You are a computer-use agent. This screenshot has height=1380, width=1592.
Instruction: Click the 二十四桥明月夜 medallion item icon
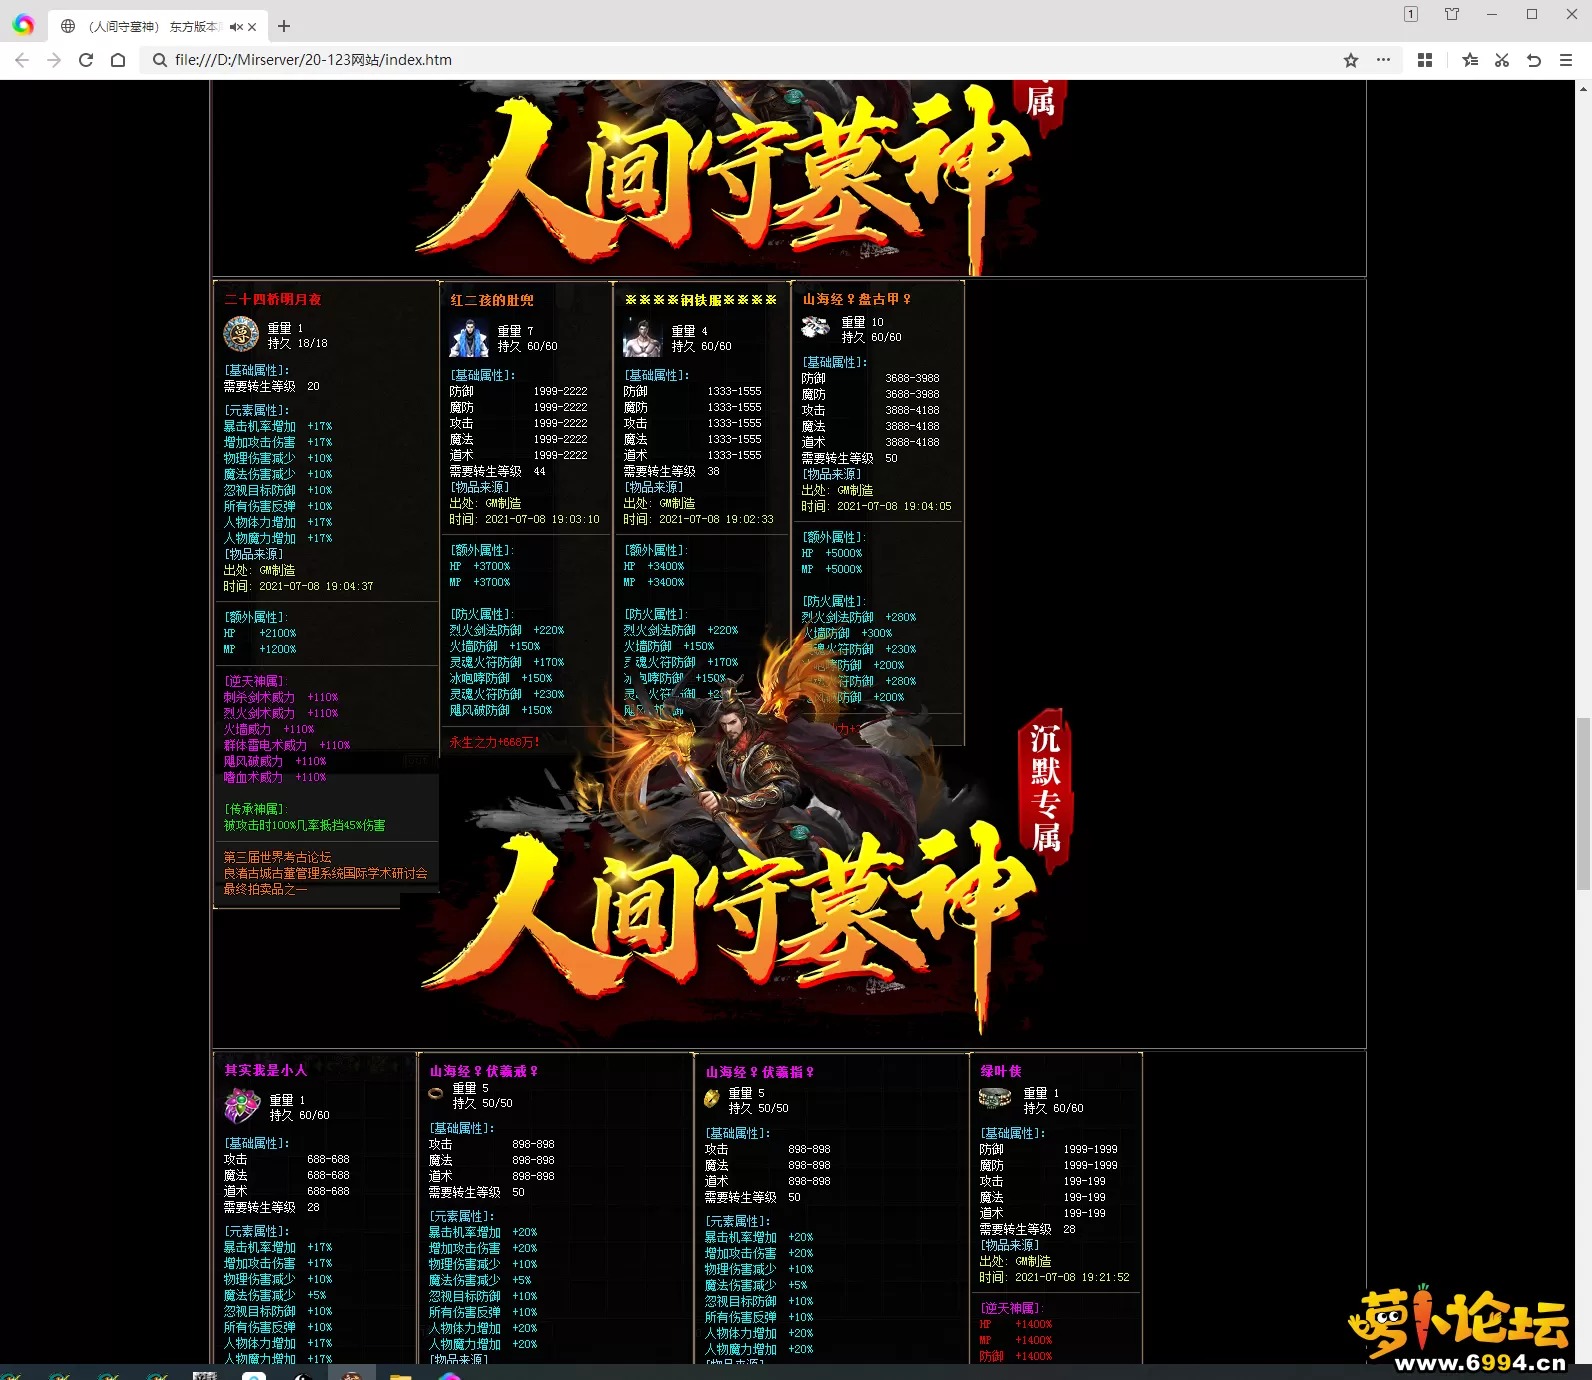tap(241, 334)
